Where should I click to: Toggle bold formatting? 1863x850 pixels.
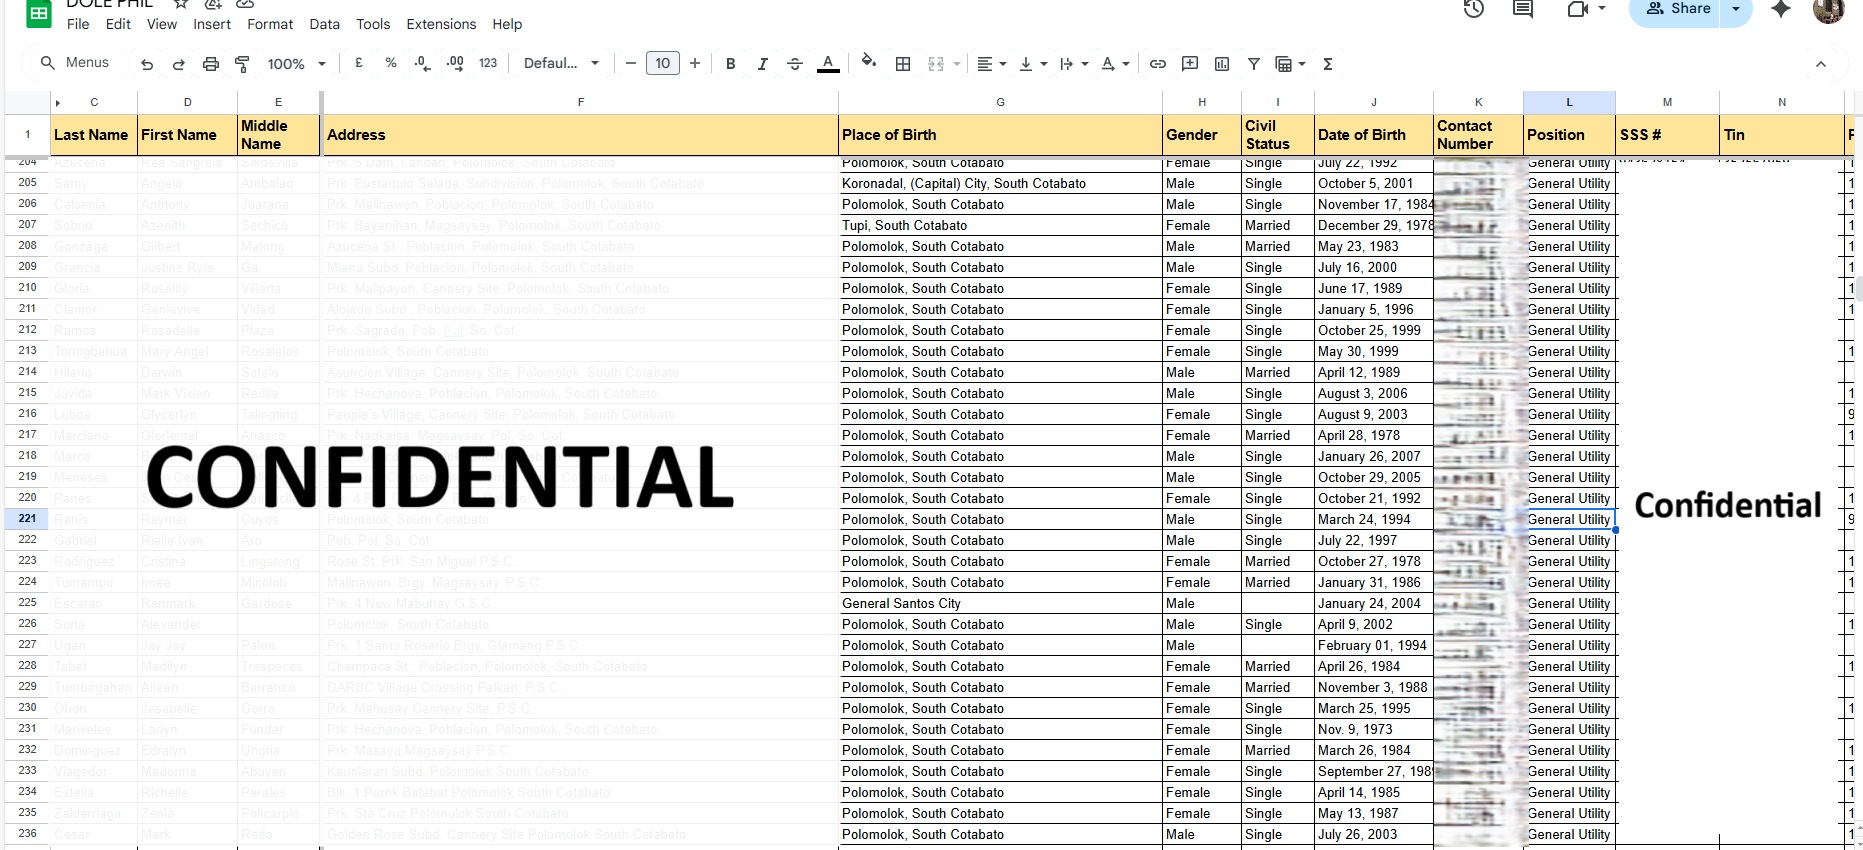click(731, 64)
